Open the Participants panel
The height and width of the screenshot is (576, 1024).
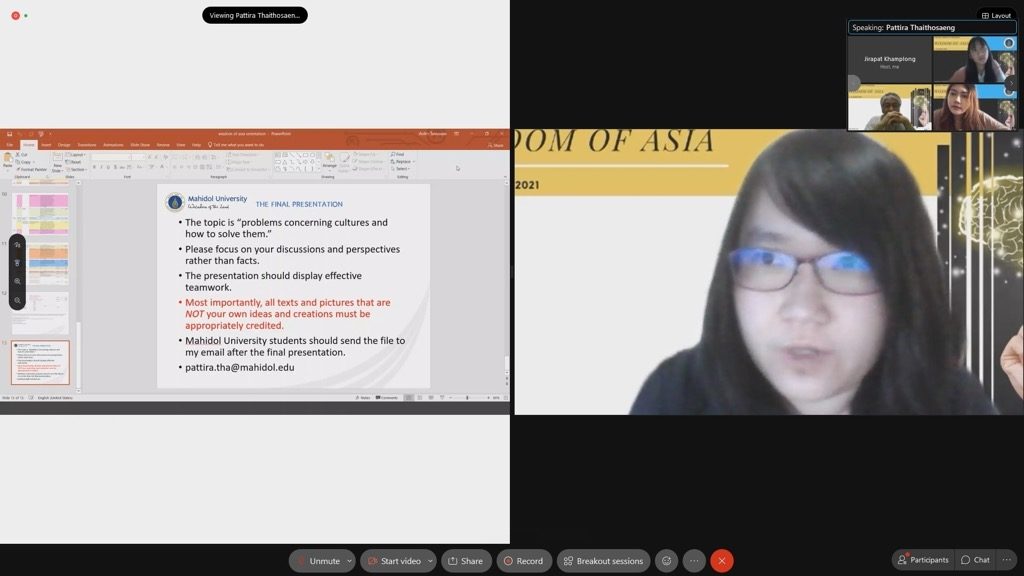(x=922, y=560)
